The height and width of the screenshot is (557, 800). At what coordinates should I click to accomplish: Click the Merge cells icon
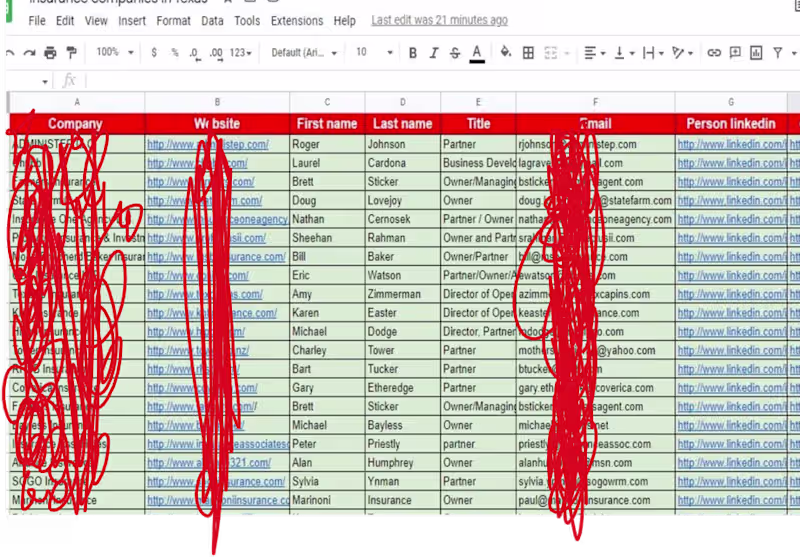coord(551,53)
